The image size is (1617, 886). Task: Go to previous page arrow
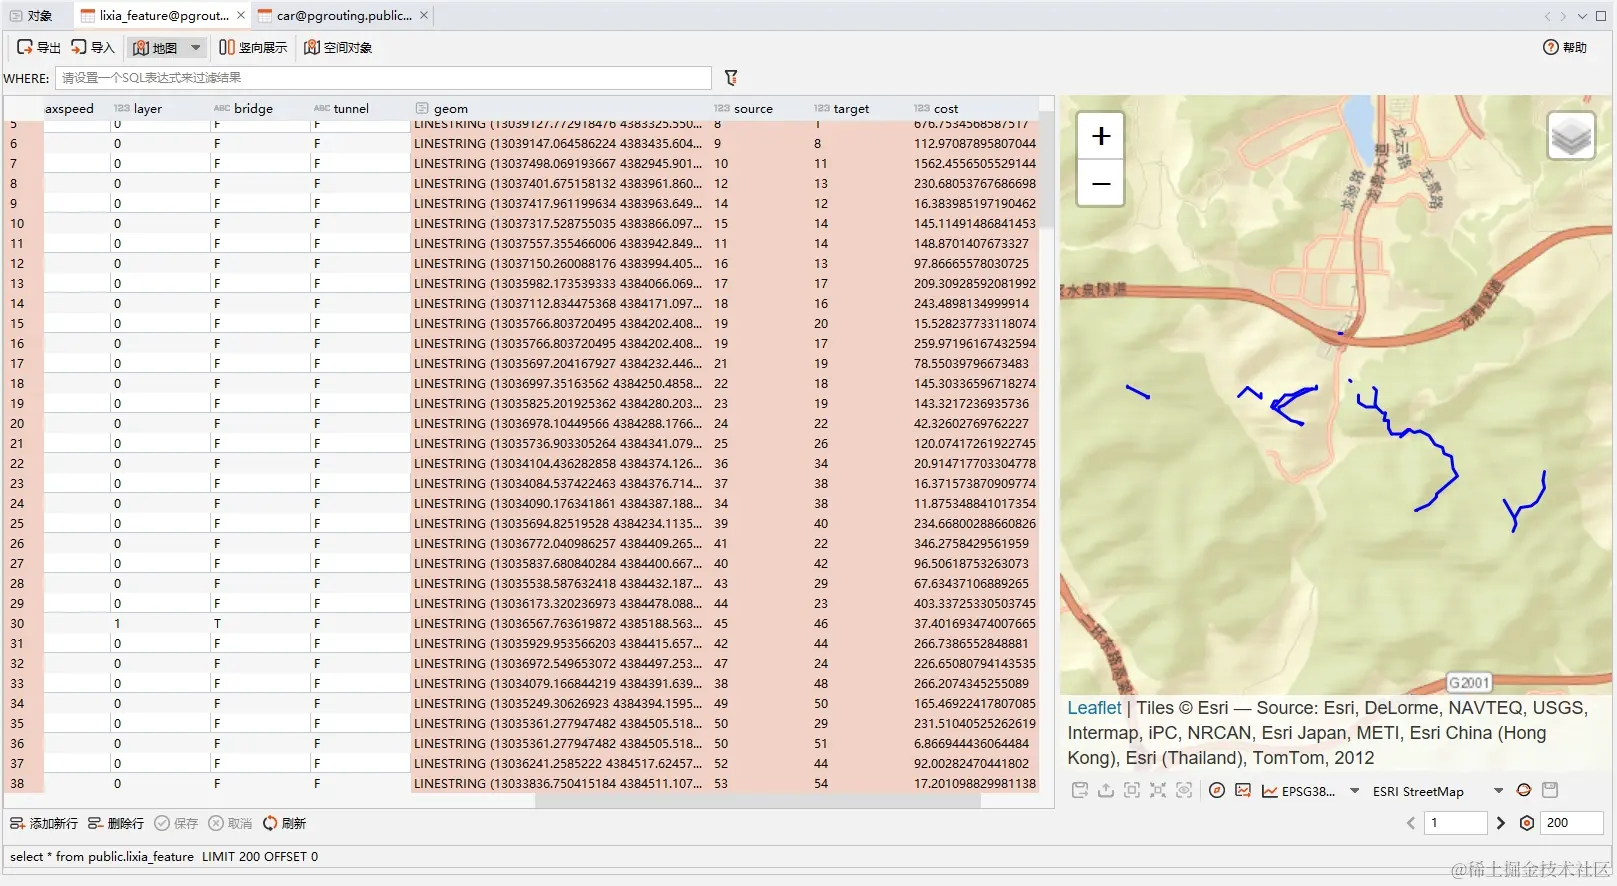pos(1411,823)
